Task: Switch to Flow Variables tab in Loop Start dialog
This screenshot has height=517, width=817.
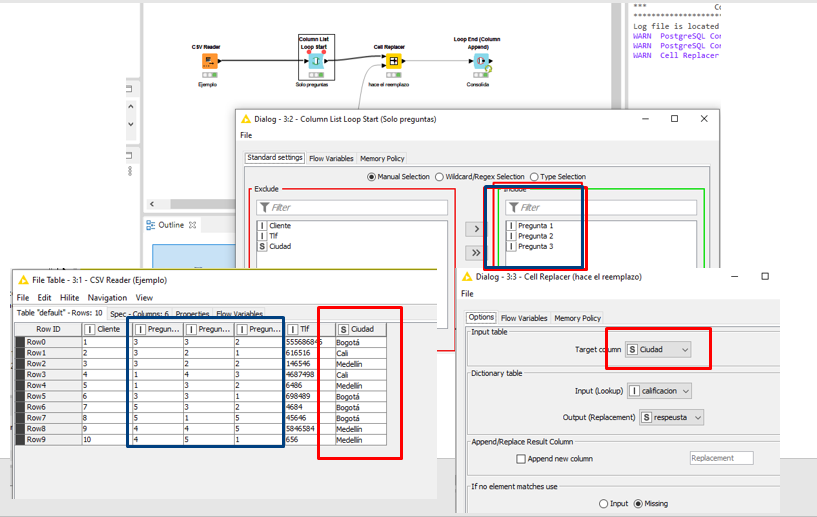Action: point(331,158)
